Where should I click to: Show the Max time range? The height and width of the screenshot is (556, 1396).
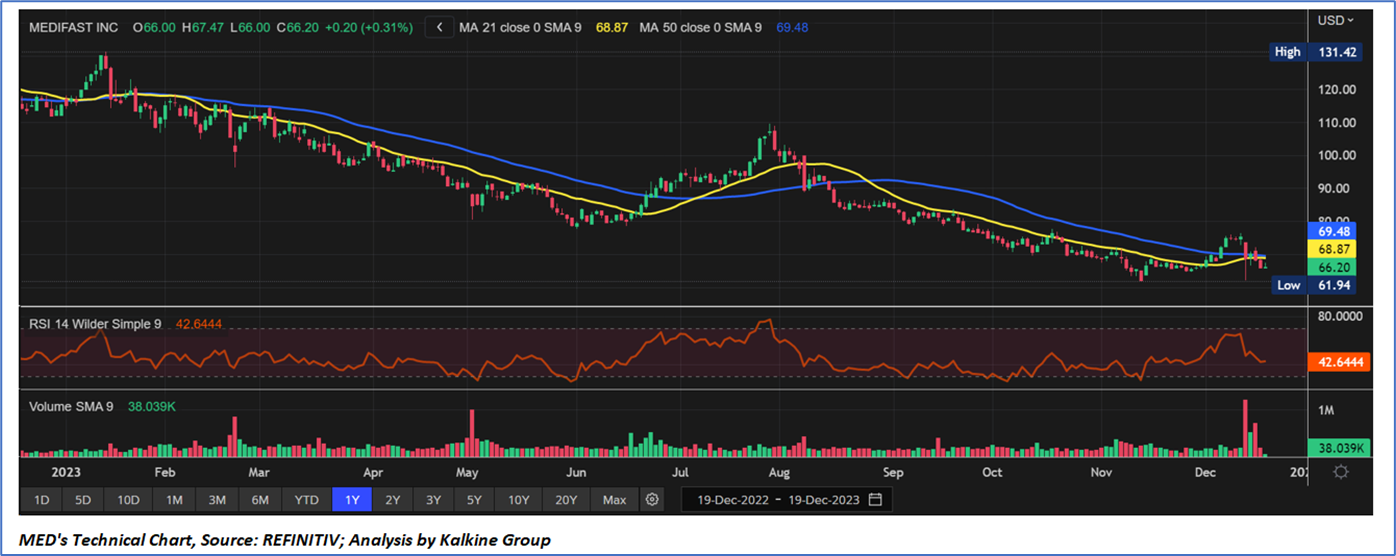coord(615,499)
